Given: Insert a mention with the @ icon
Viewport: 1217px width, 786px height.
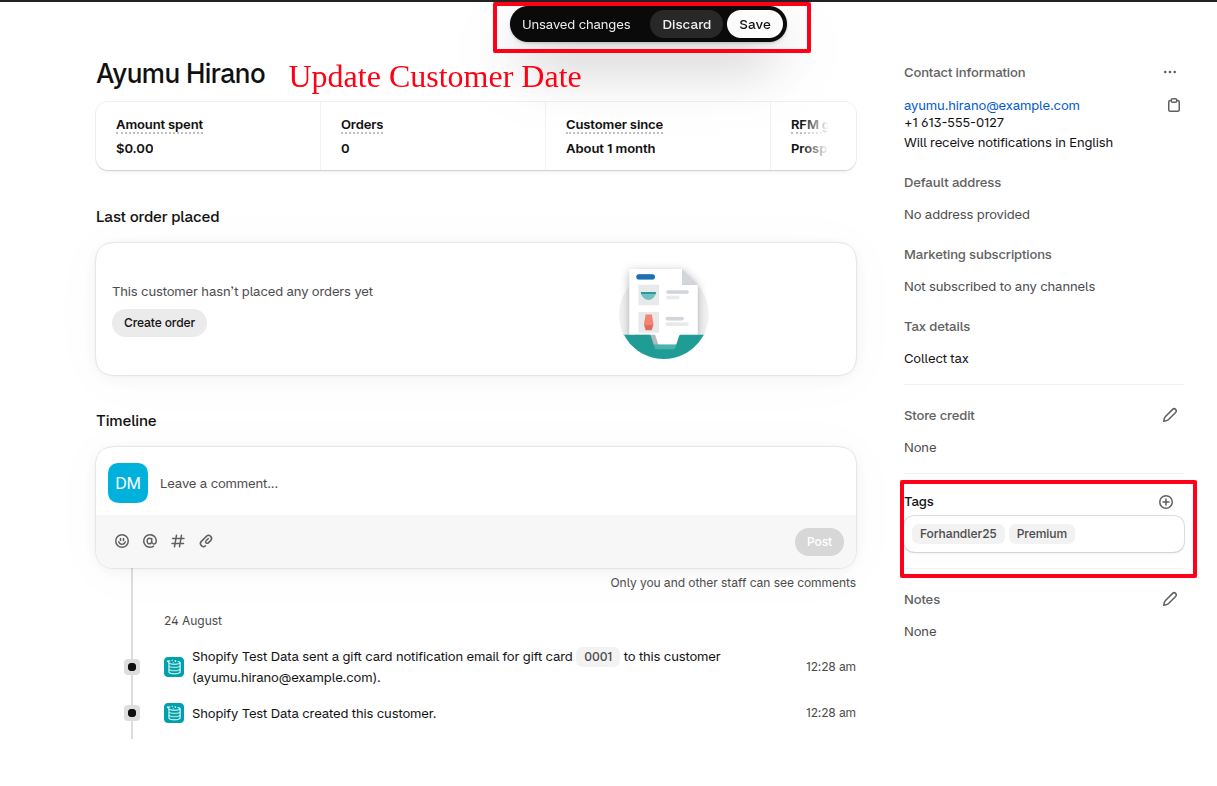Looking at the screenshot, I should pos(150,541).
